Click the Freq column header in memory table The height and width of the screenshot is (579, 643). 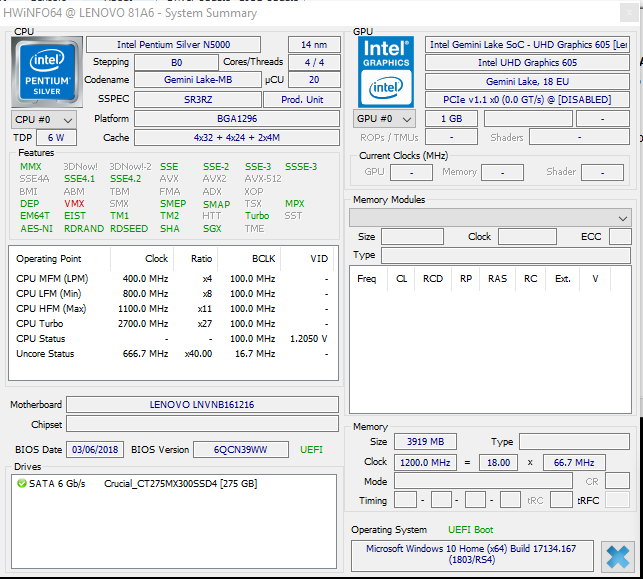click(367, 279)
